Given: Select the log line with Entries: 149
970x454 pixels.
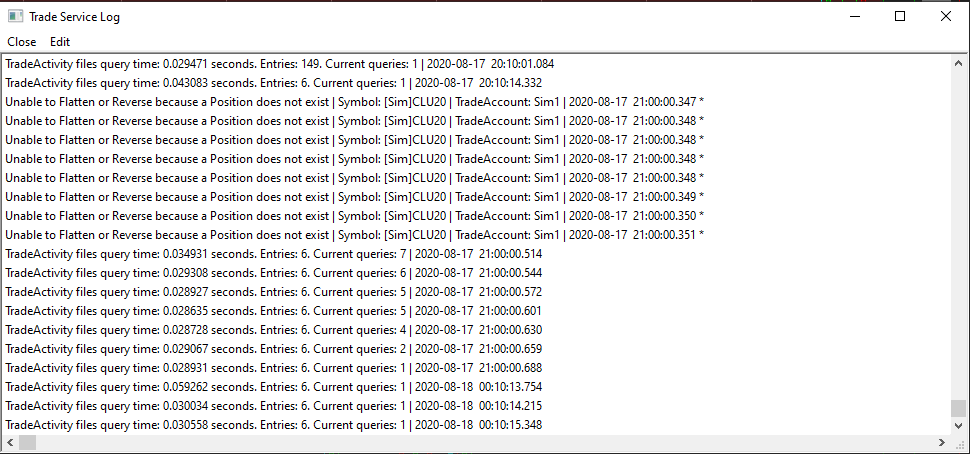Looking at the screenshot, I should [280, 64].
